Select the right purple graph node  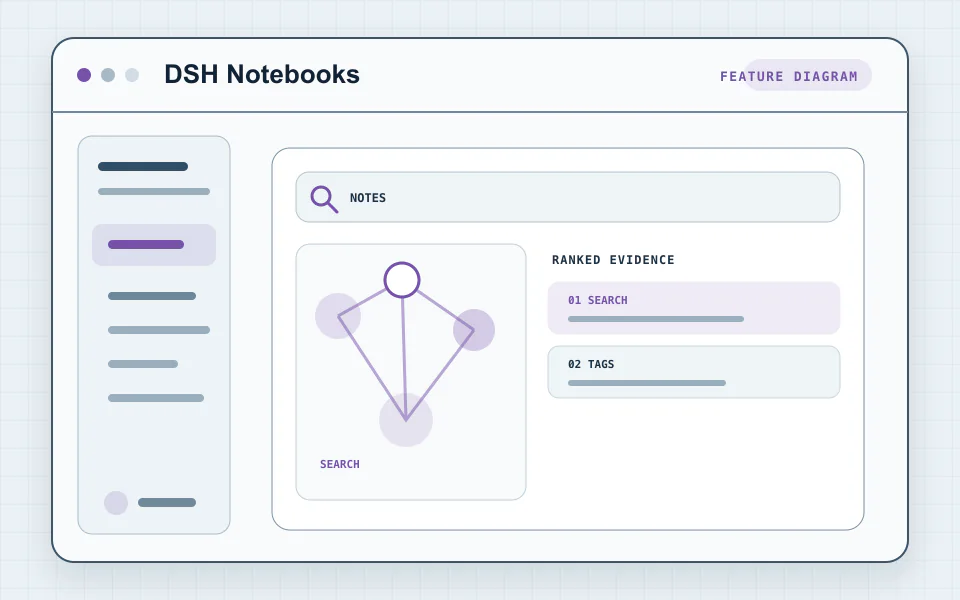pyautogui.click(x=474, y=330)
